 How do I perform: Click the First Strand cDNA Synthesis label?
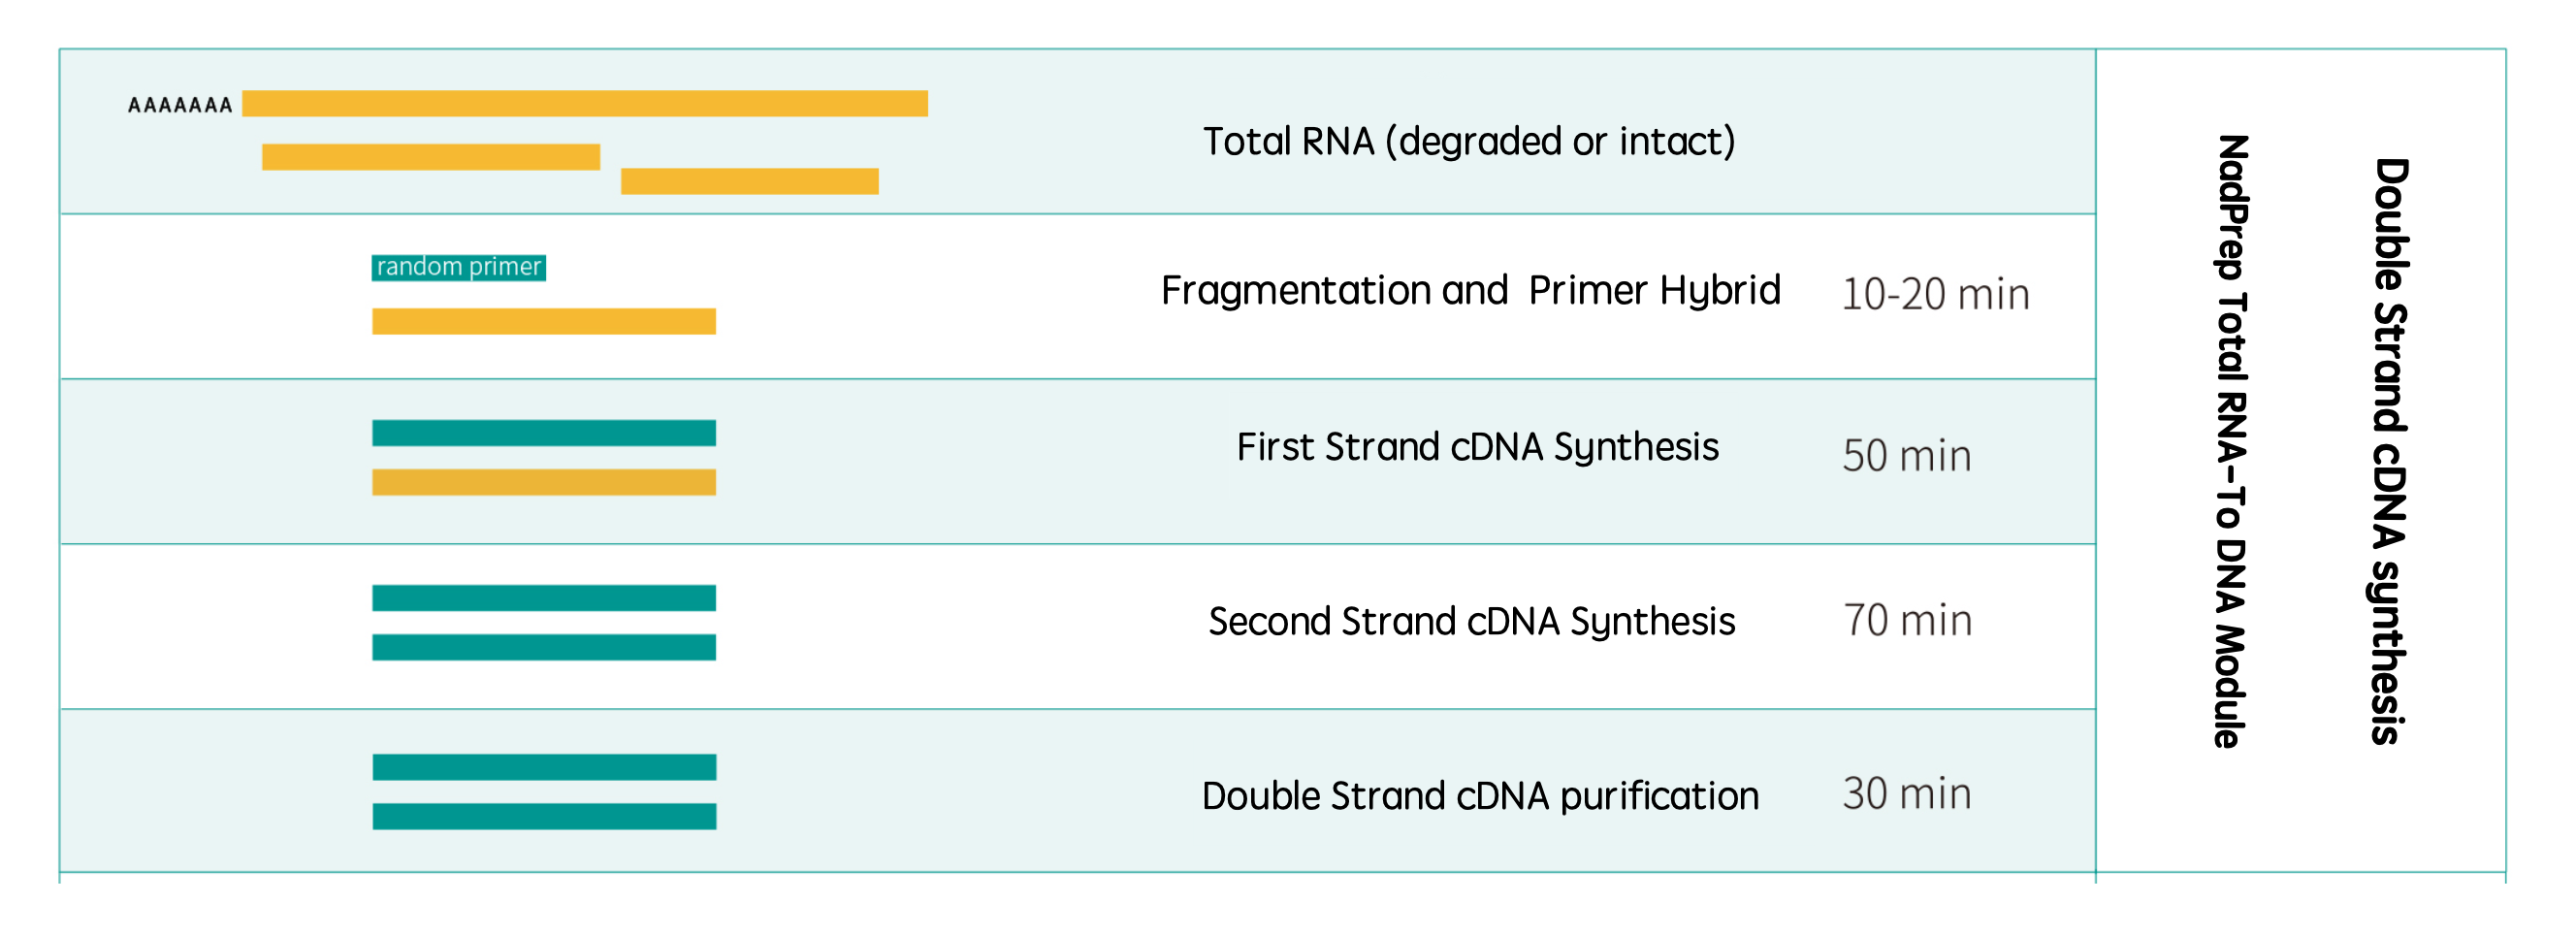1477,446
